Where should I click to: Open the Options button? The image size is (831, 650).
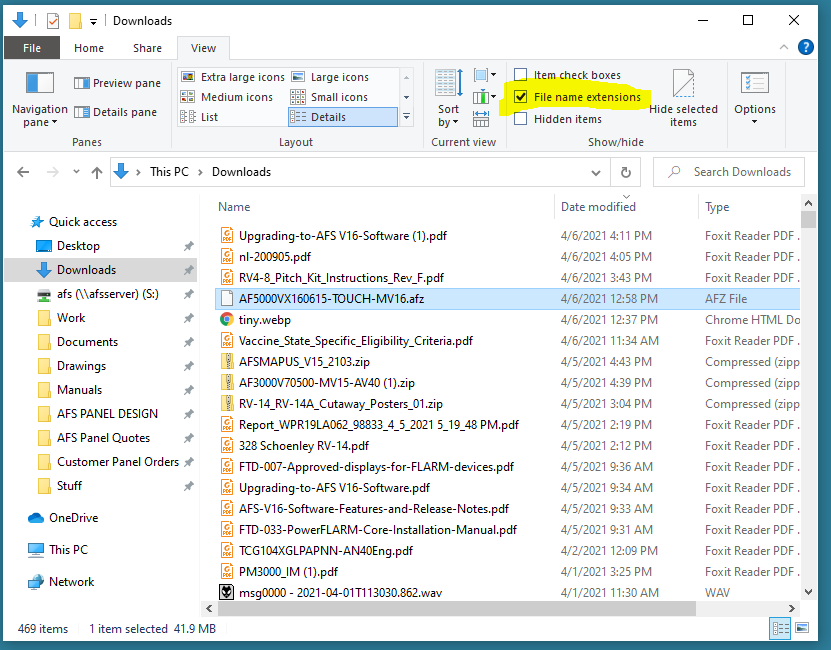point(755,99)
